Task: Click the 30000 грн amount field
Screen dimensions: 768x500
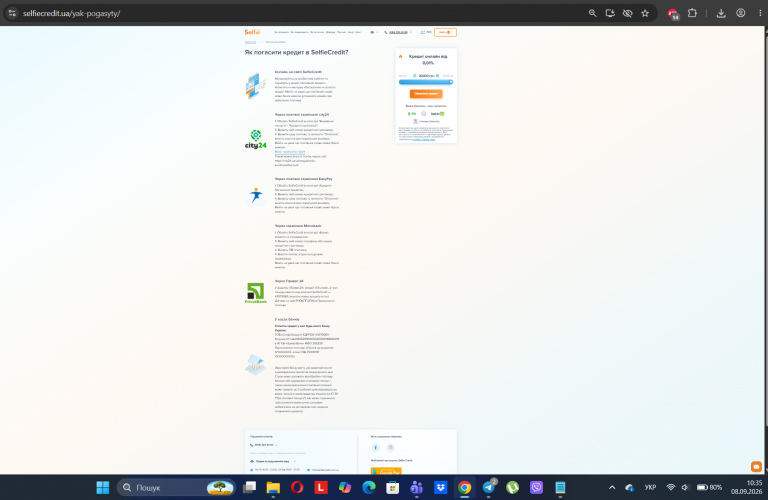Action: [x=426, y=76]
